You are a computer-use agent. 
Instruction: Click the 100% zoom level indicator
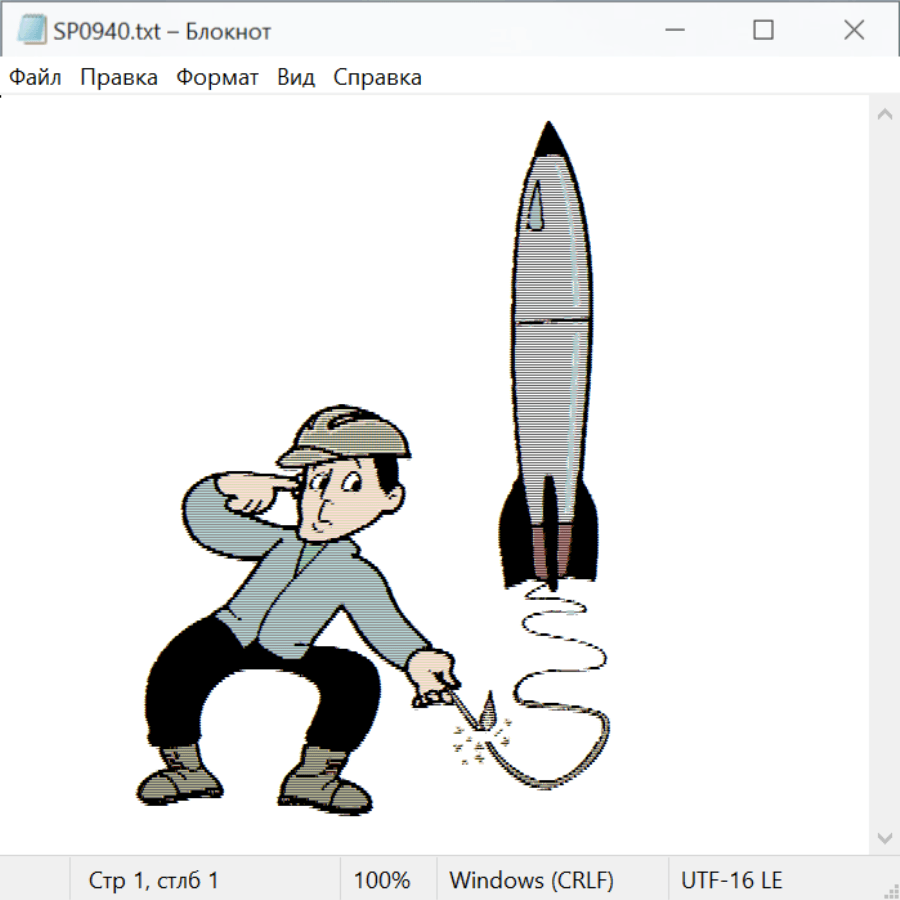[382, 880]
